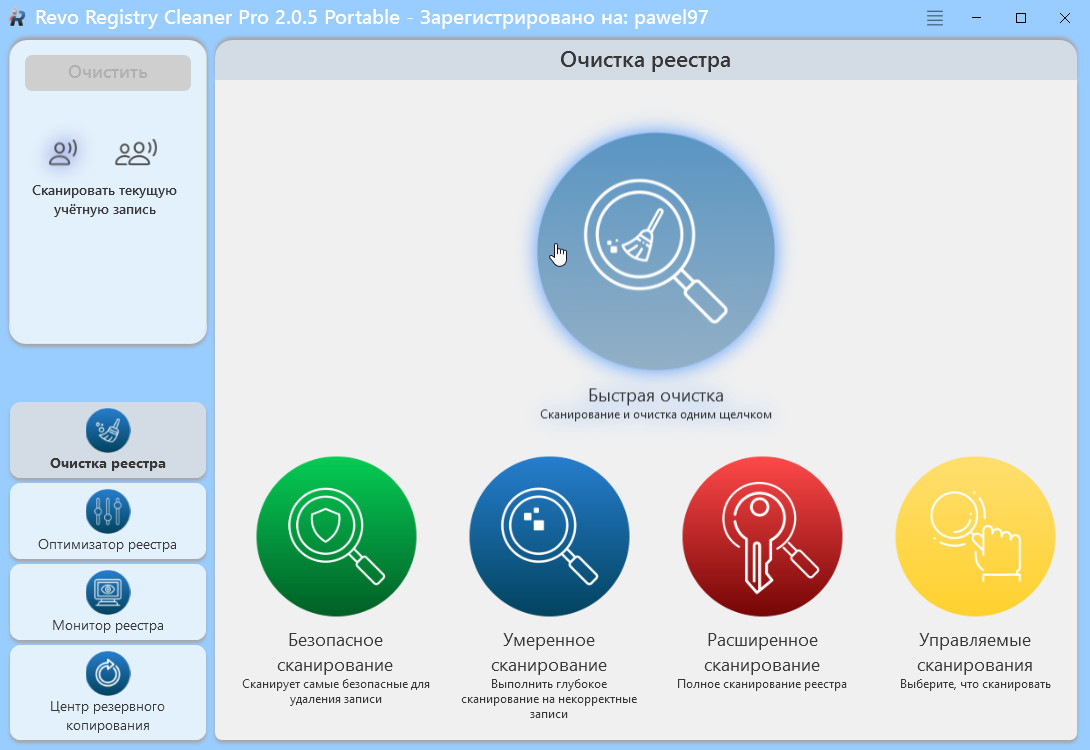Click the Умеренное сканирование text label
Image resolution: width=1090 pixels, height=750 pixels.
(x=549, y=652)
